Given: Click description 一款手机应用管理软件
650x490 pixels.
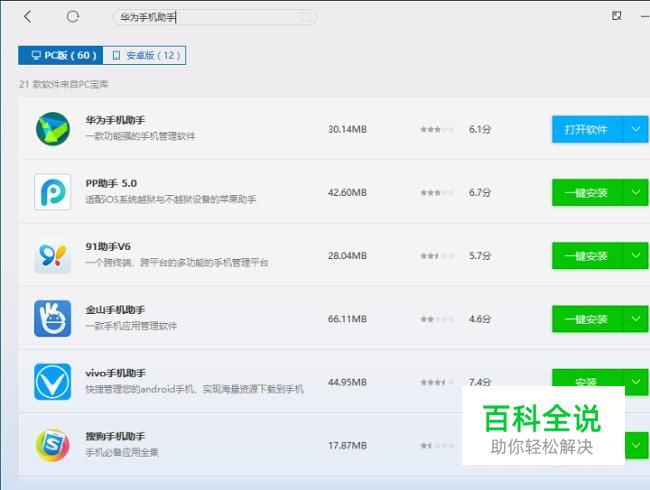Looking at the screenshot, I should [131, 326].
